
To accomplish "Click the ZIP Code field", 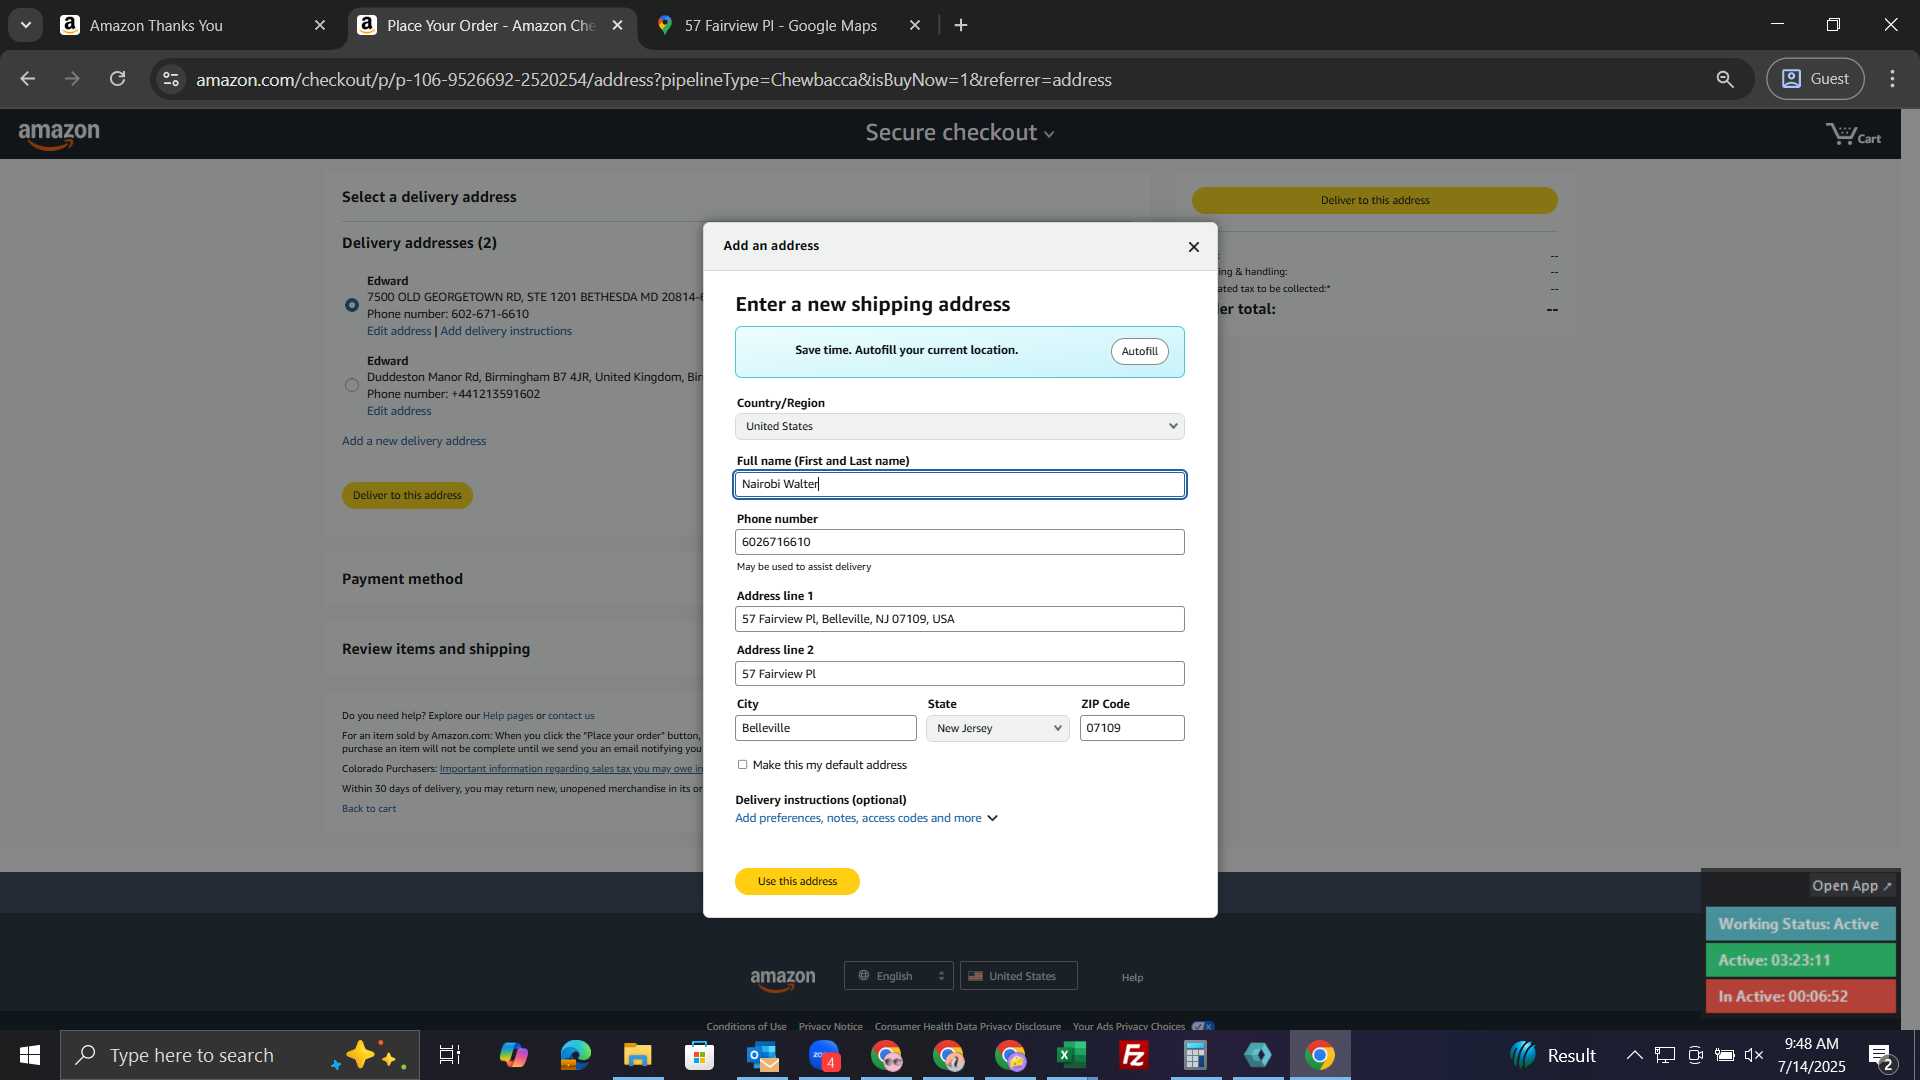I will click(x=1132, y=728).
